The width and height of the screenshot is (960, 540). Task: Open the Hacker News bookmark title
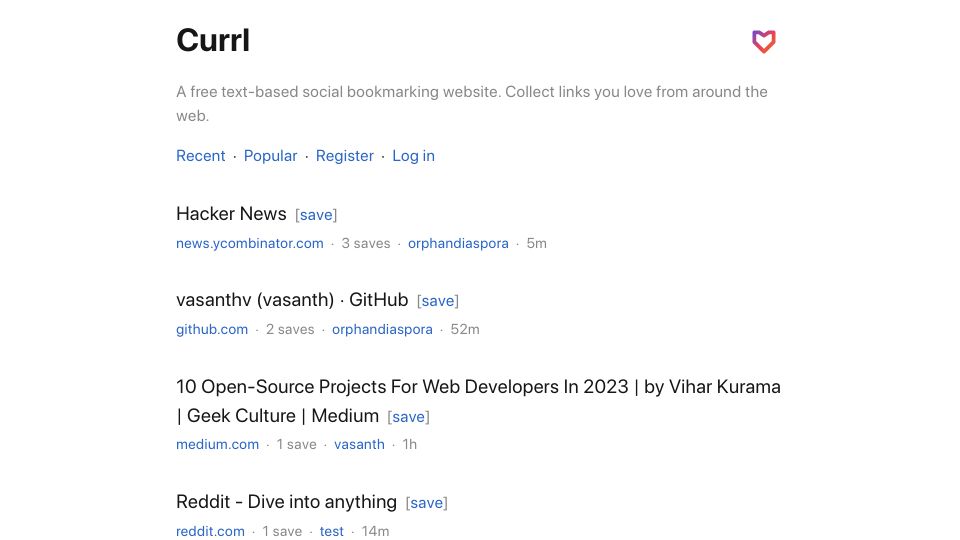231,214
